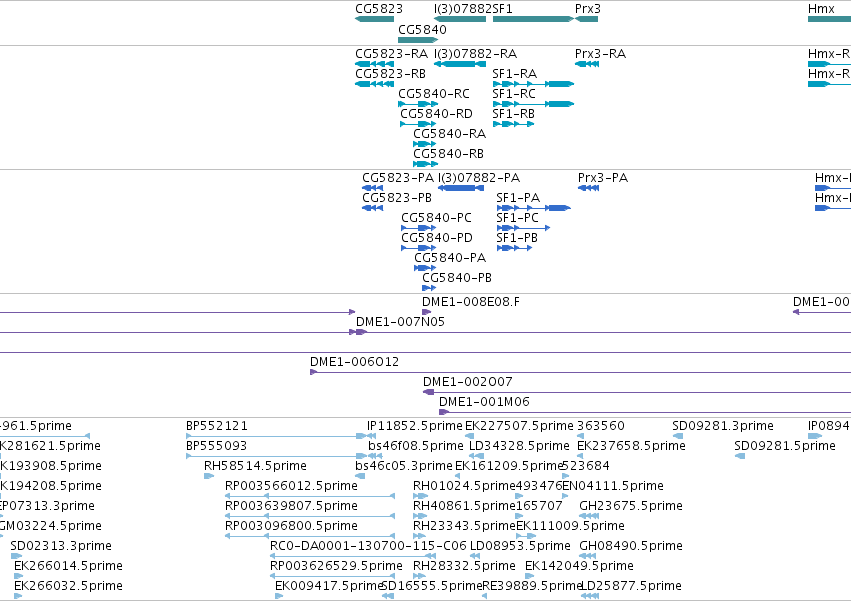Click the 363560 EST label

point(601,427)
